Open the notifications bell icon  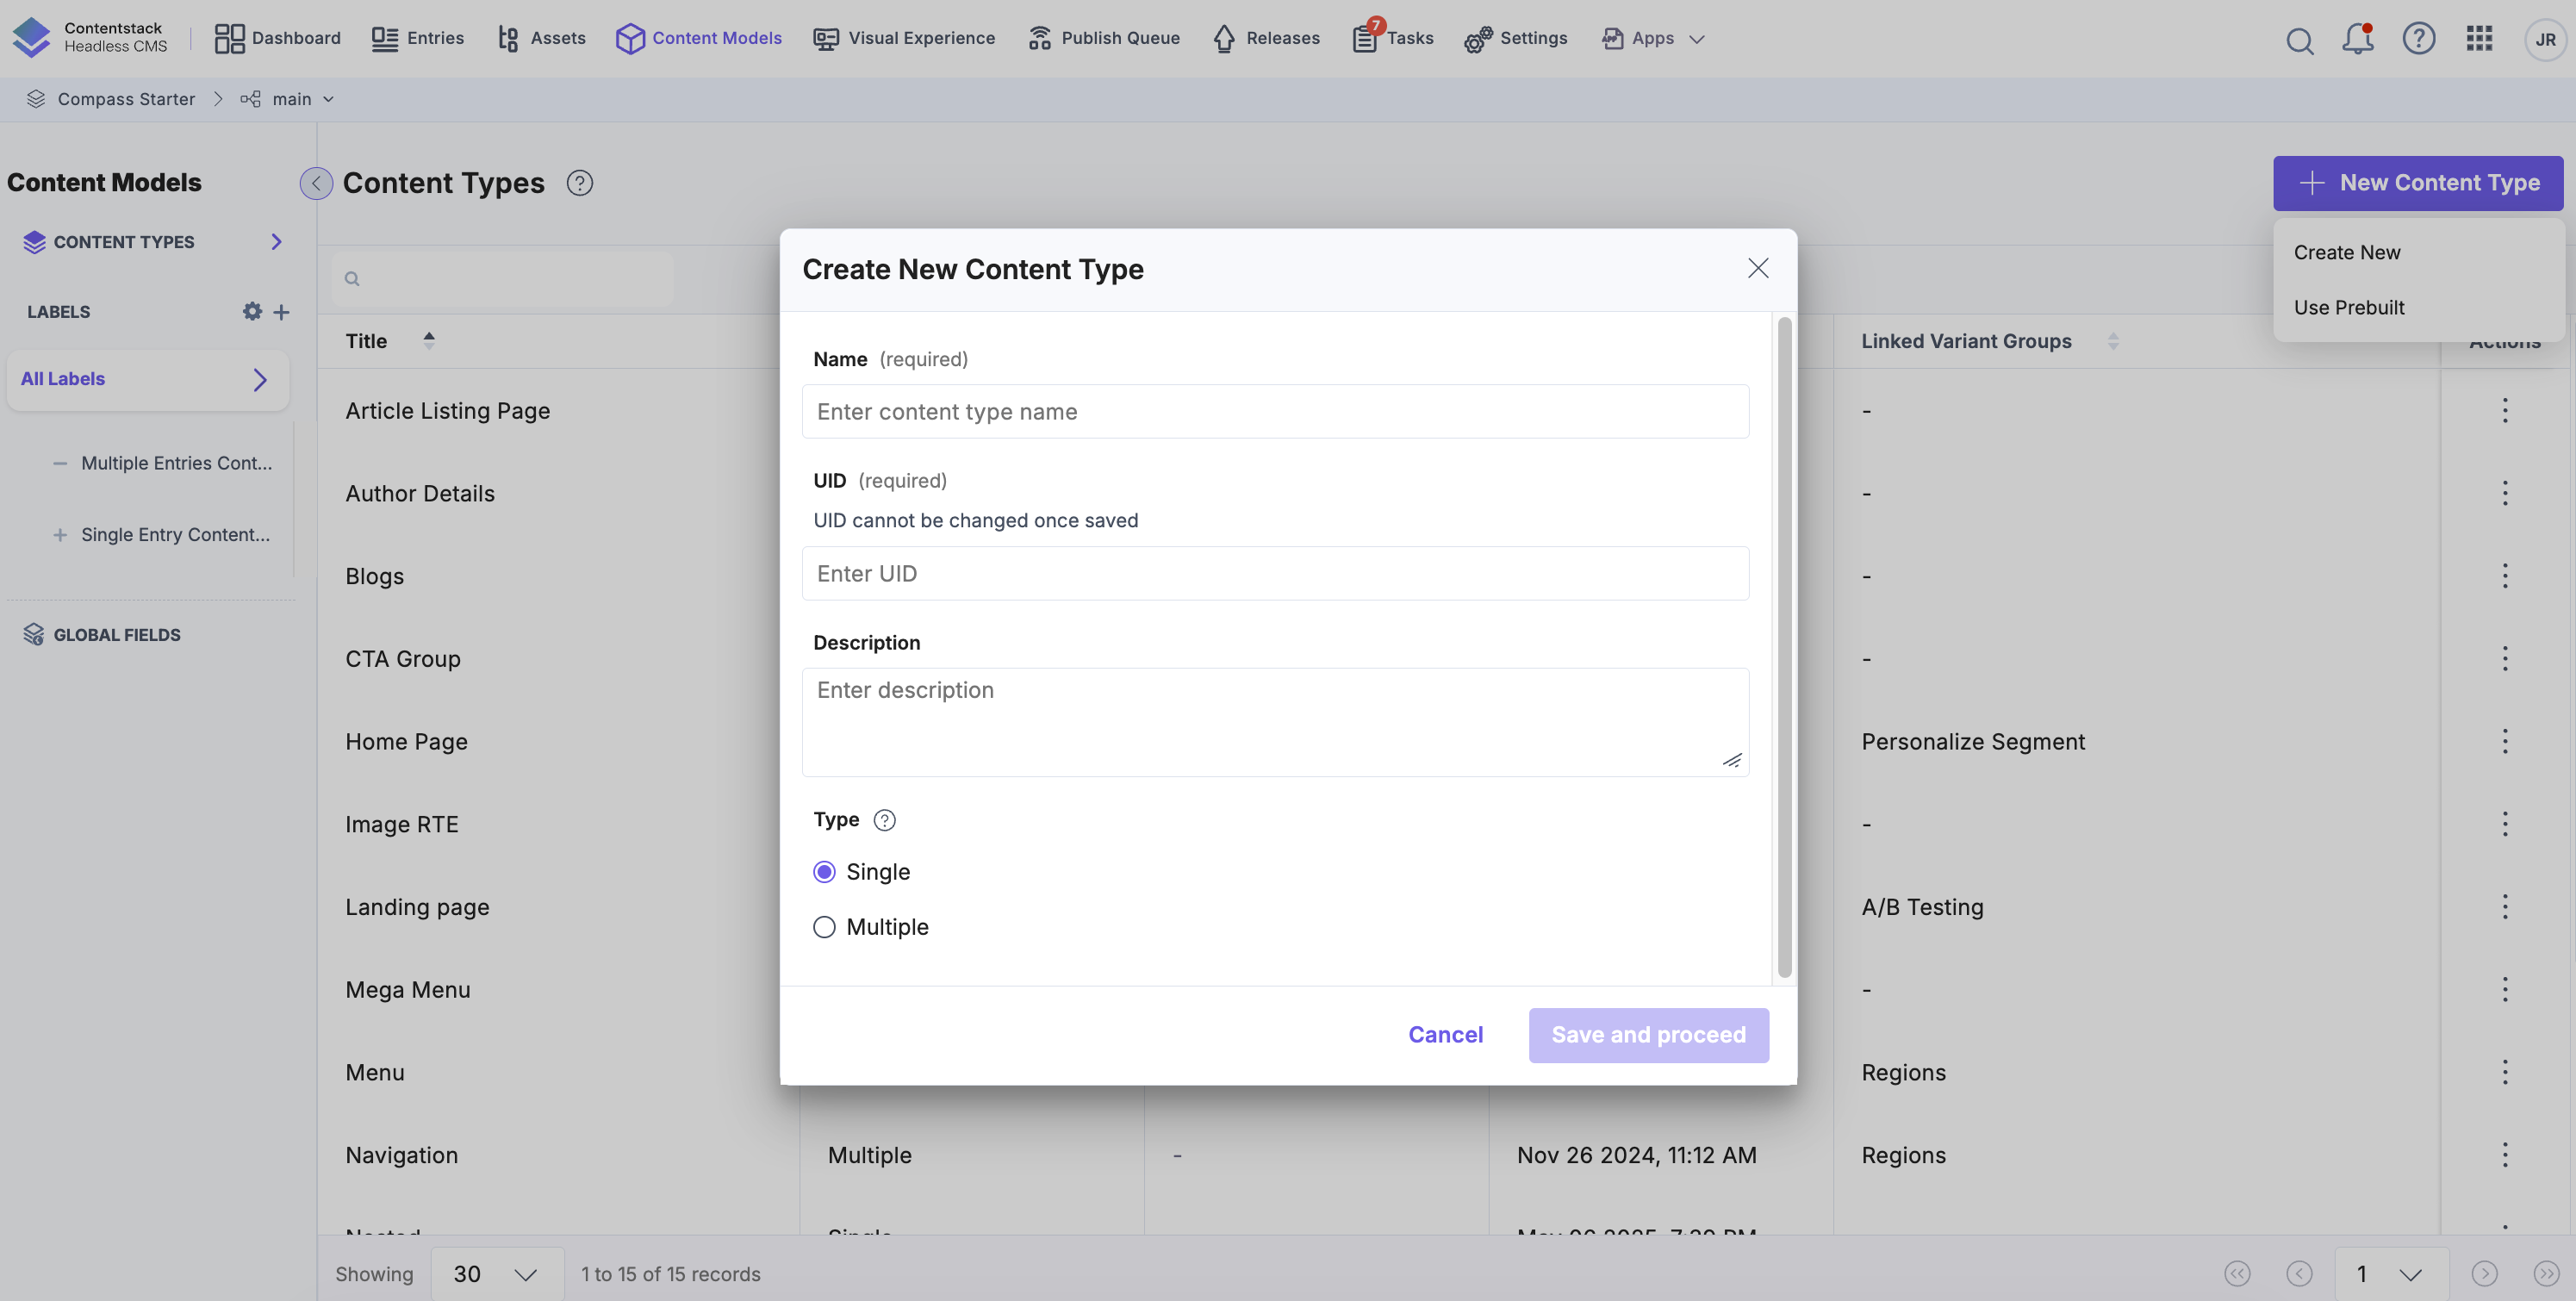pyautogui.click(x=2357, y=39)
